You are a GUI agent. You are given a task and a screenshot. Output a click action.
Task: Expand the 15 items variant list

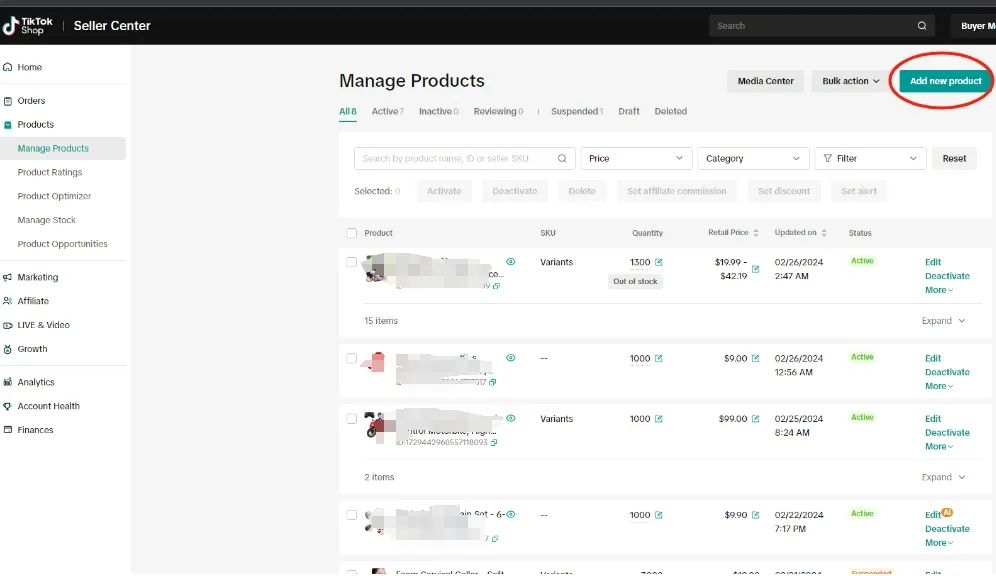pyautogui.click(x=943, y=321)
